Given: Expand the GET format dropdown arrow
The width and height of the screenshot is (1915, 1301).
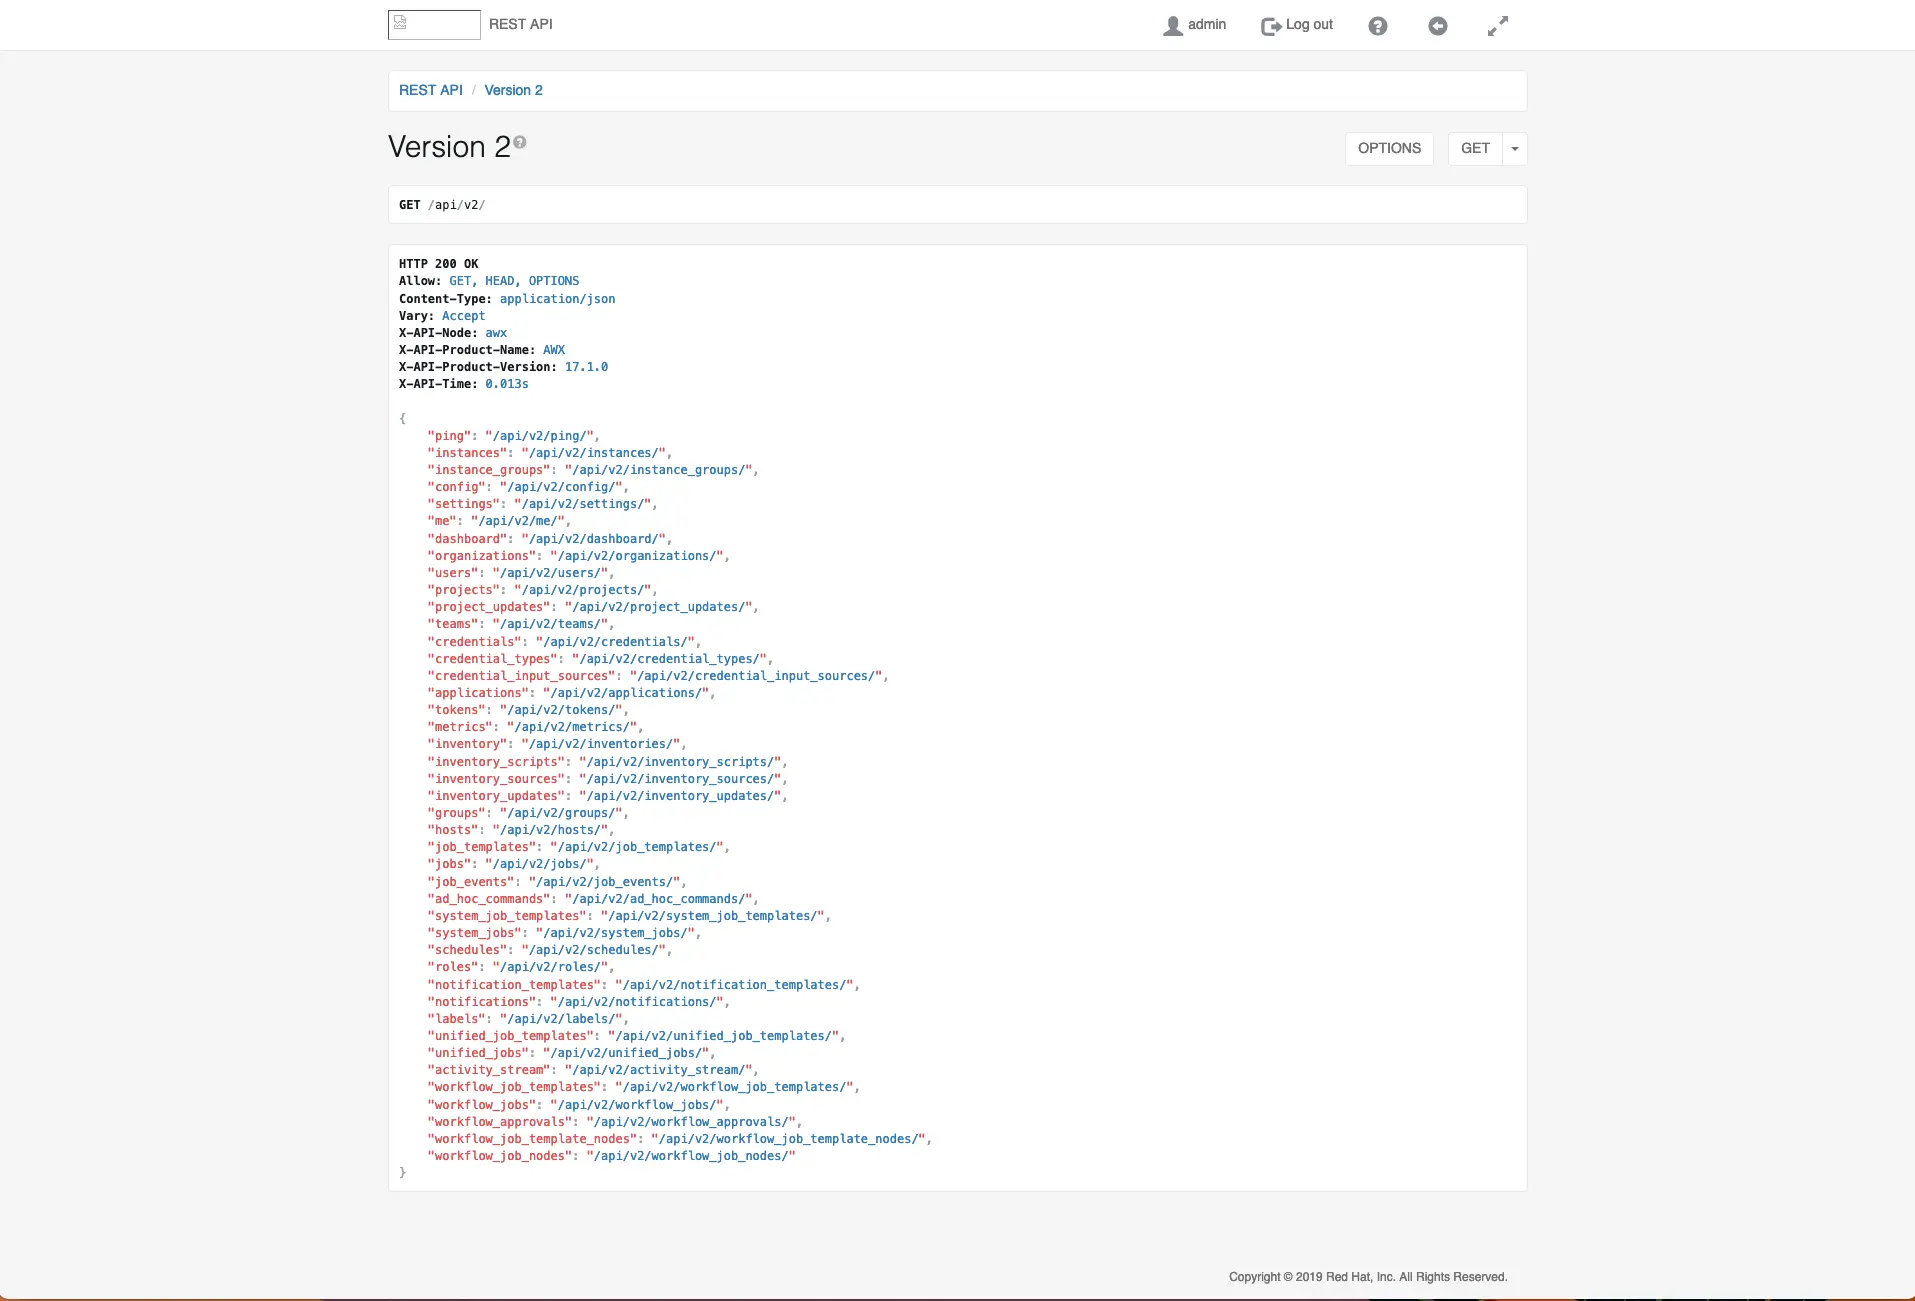Looking at the screenshot, I should point(1514,149).
